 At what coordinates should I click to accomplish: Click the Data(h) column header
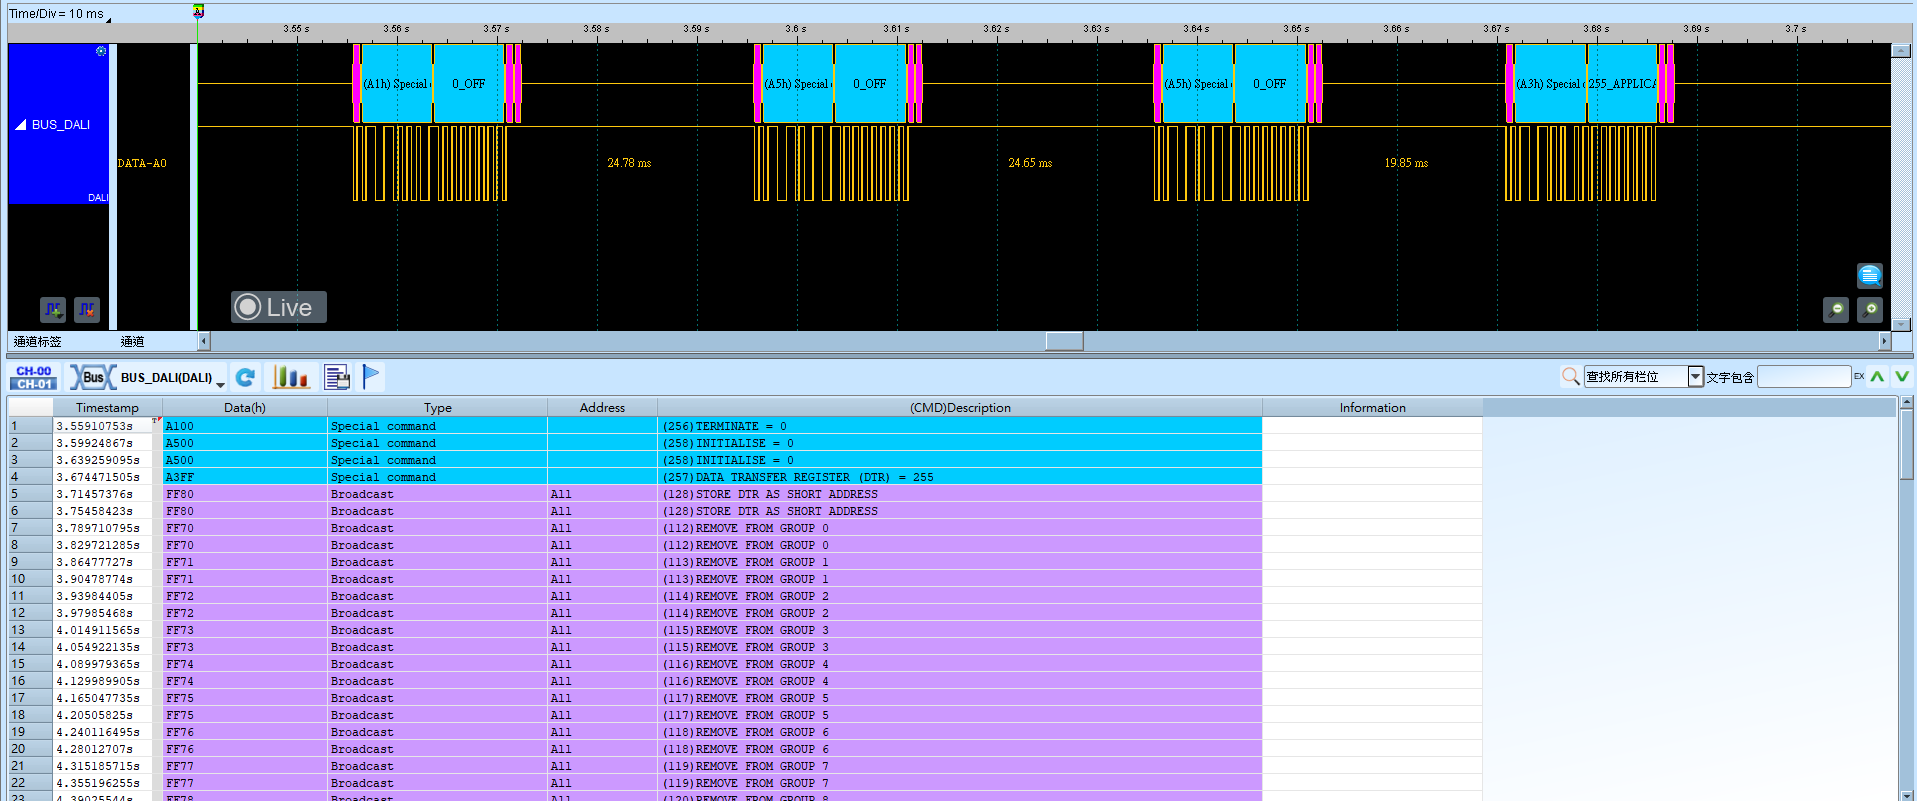coord(245,407)
